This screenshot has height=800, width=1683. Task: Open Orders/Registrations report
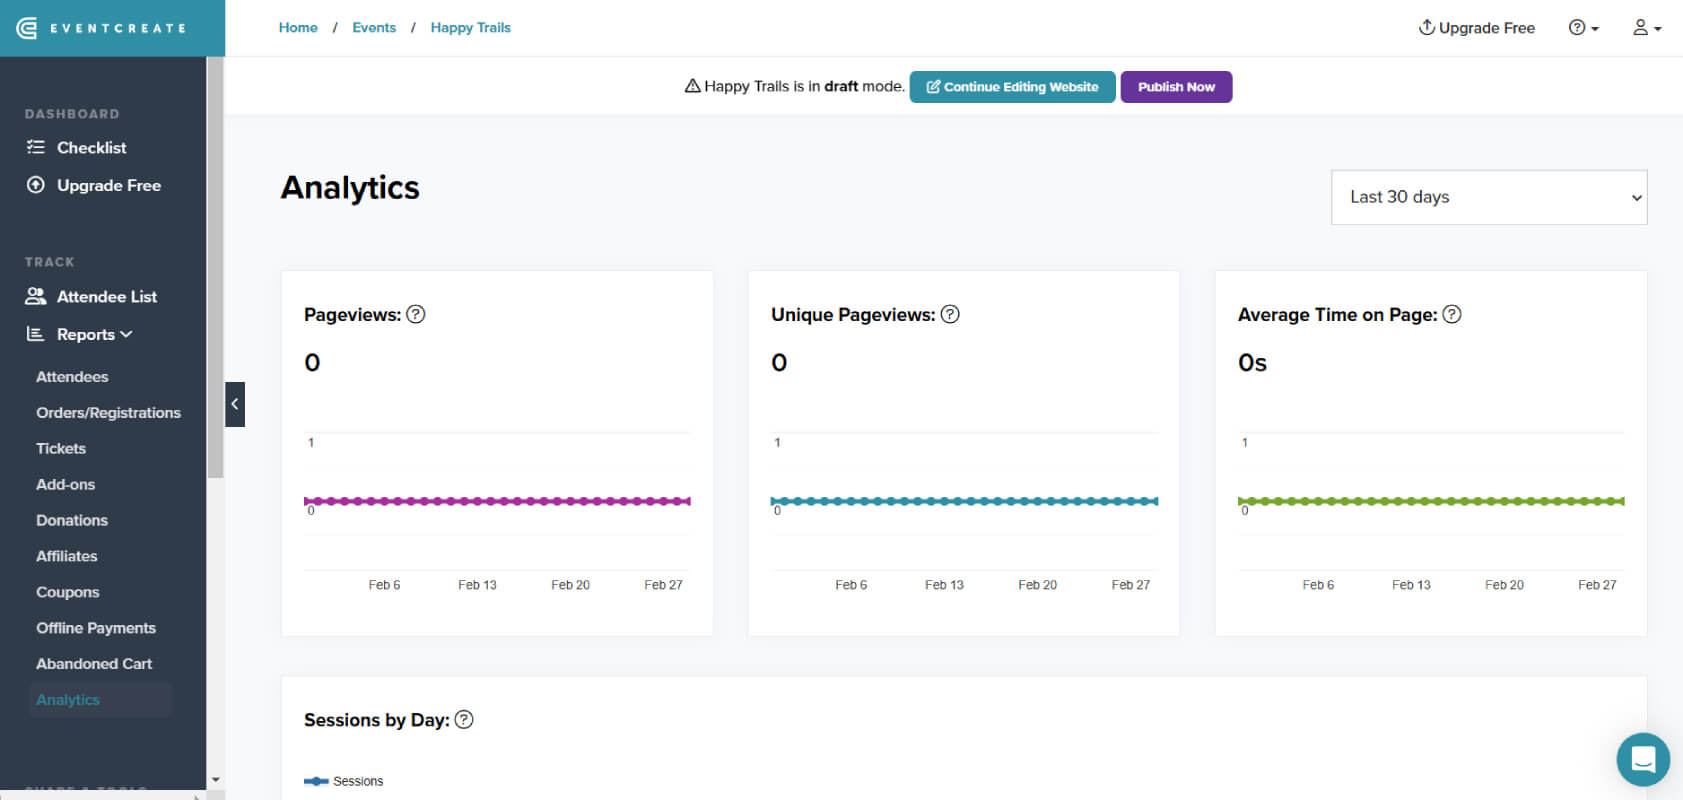[108, 412]
